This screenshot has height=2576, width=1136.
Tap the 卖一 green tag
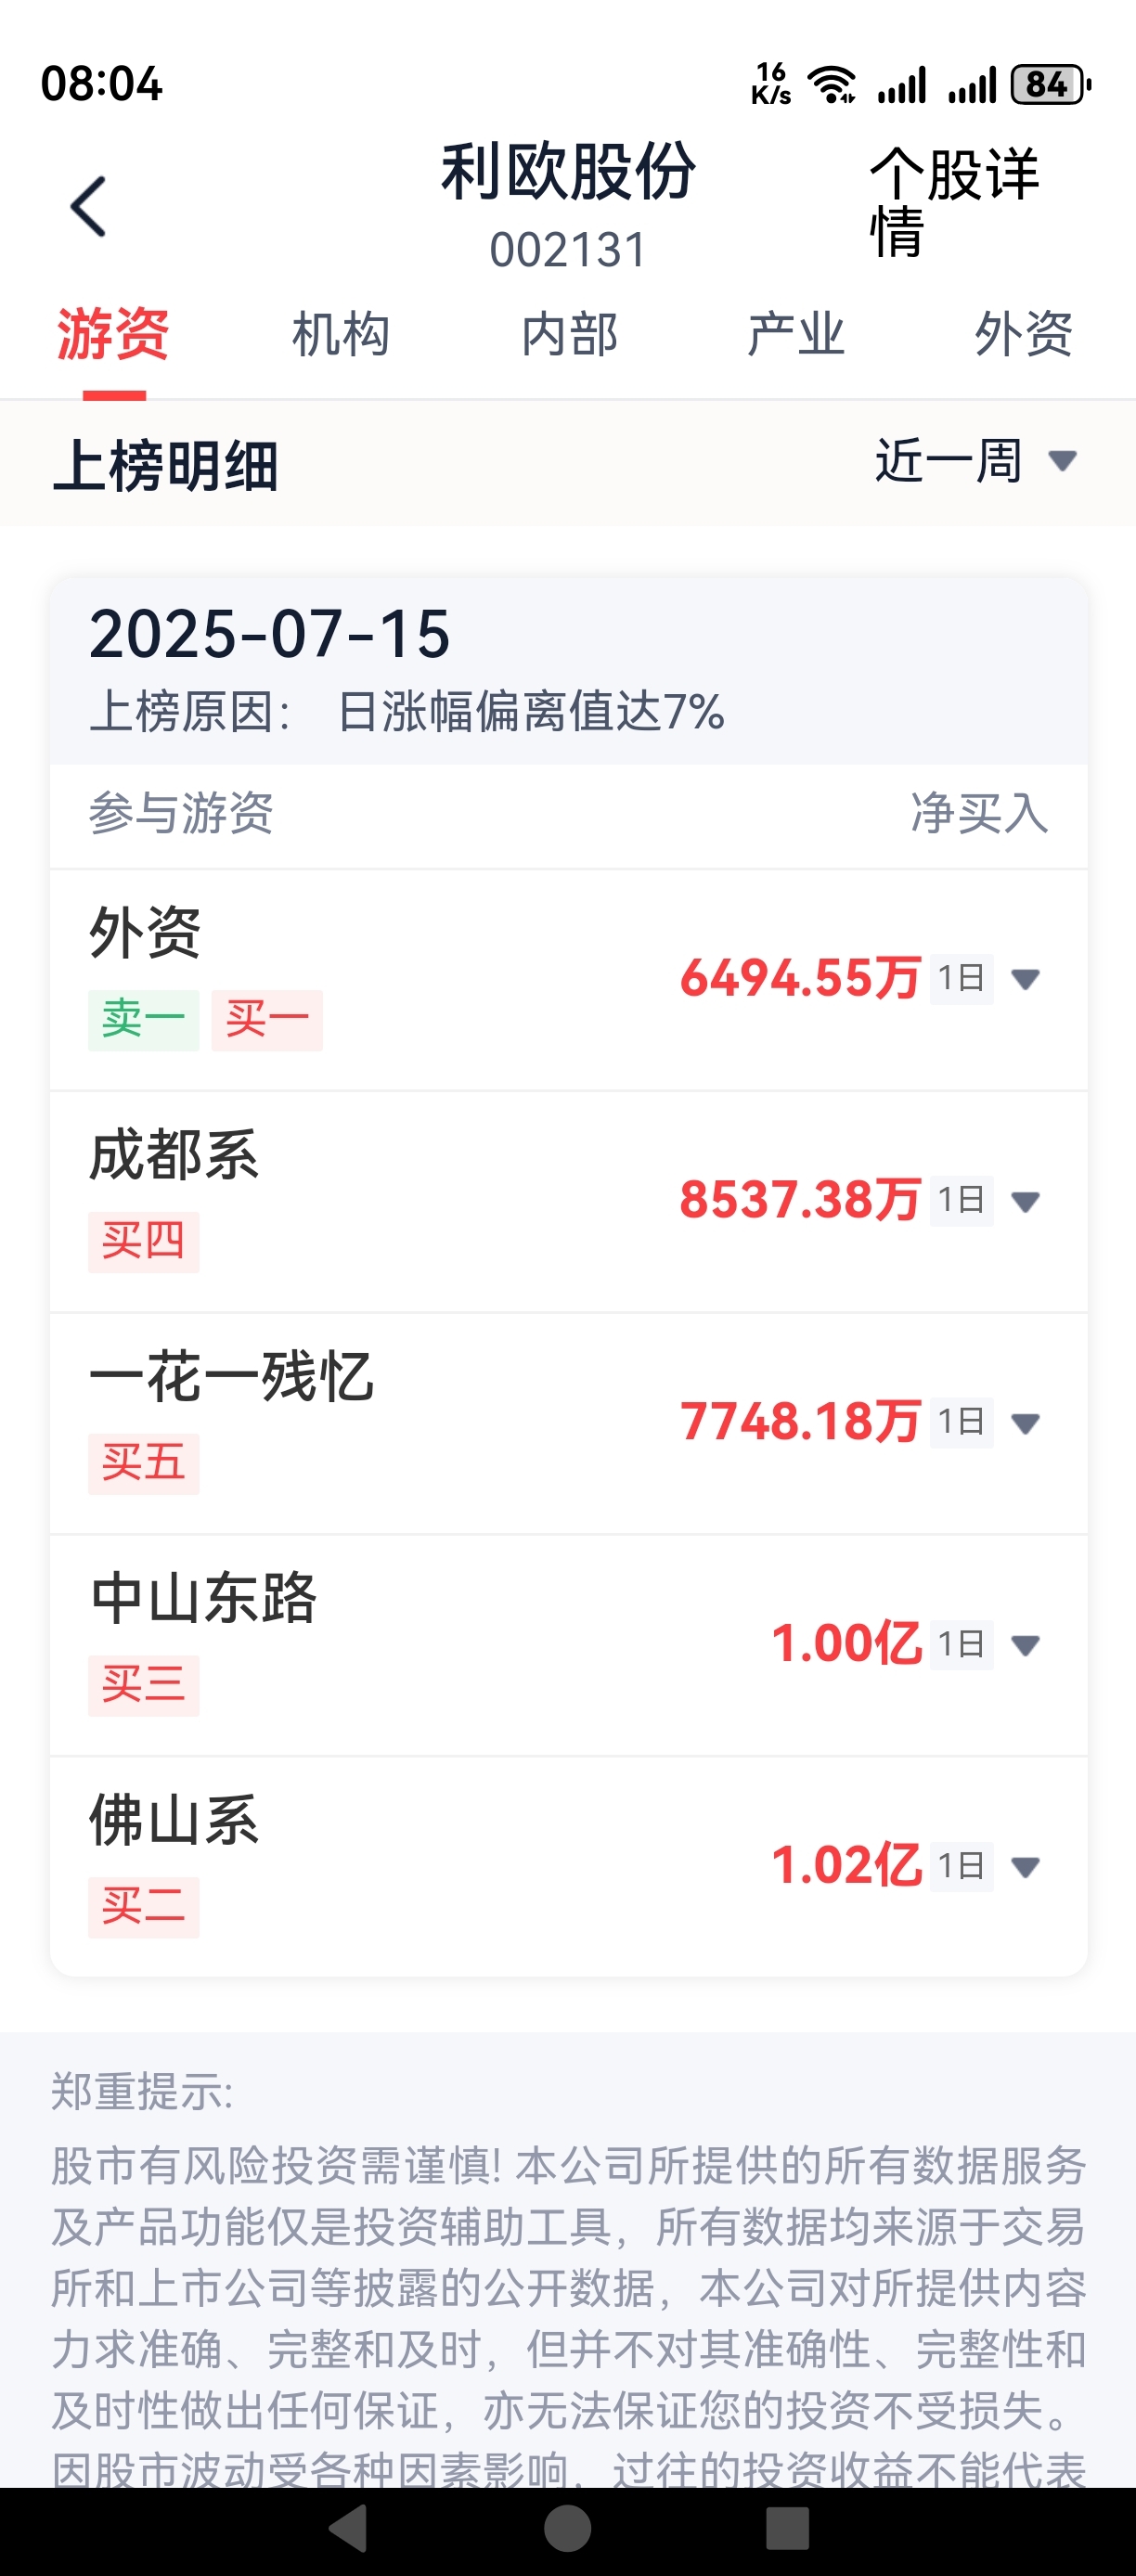(x=144, y=1020)
